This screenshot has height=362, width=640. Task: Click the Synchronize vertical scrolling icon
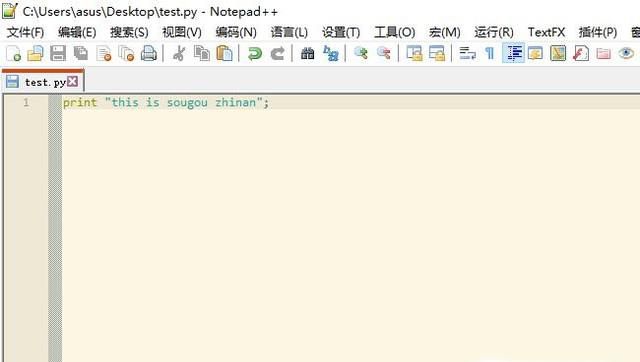click(x=414, y=53)
